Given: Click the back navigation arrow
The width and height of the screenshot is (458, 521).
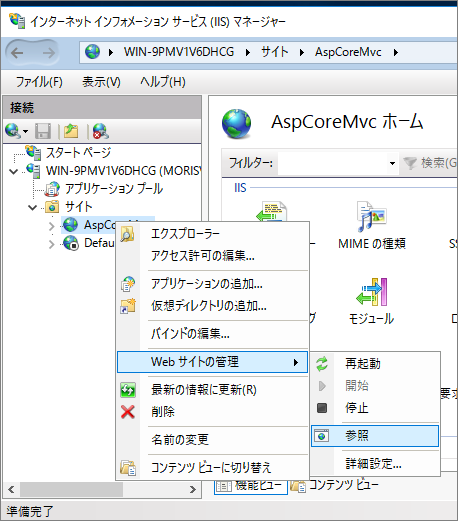Looking at the screenshot, I should [x=17, y=53].
